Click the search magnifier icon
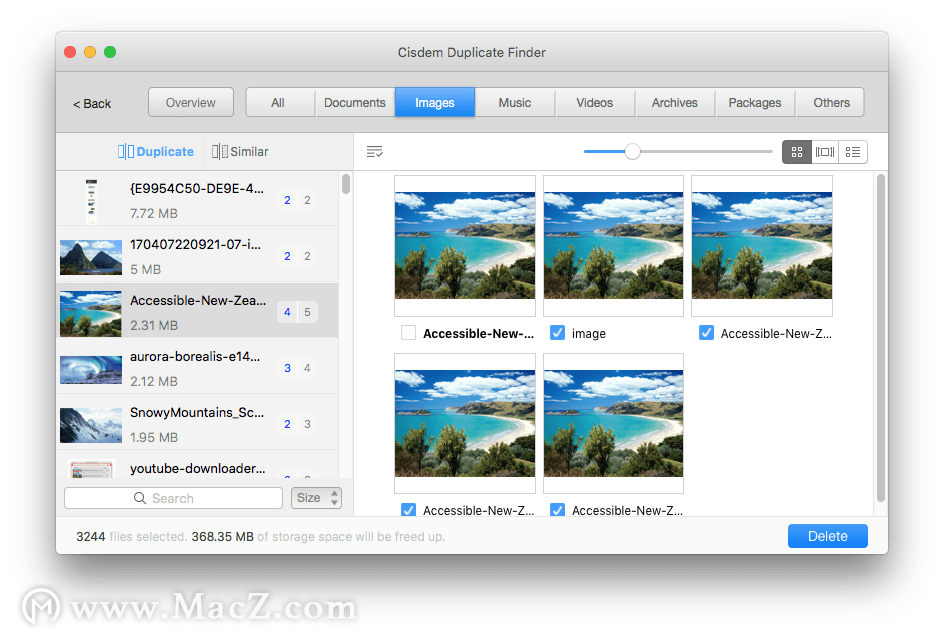944x634 pixels. point(140,498)
